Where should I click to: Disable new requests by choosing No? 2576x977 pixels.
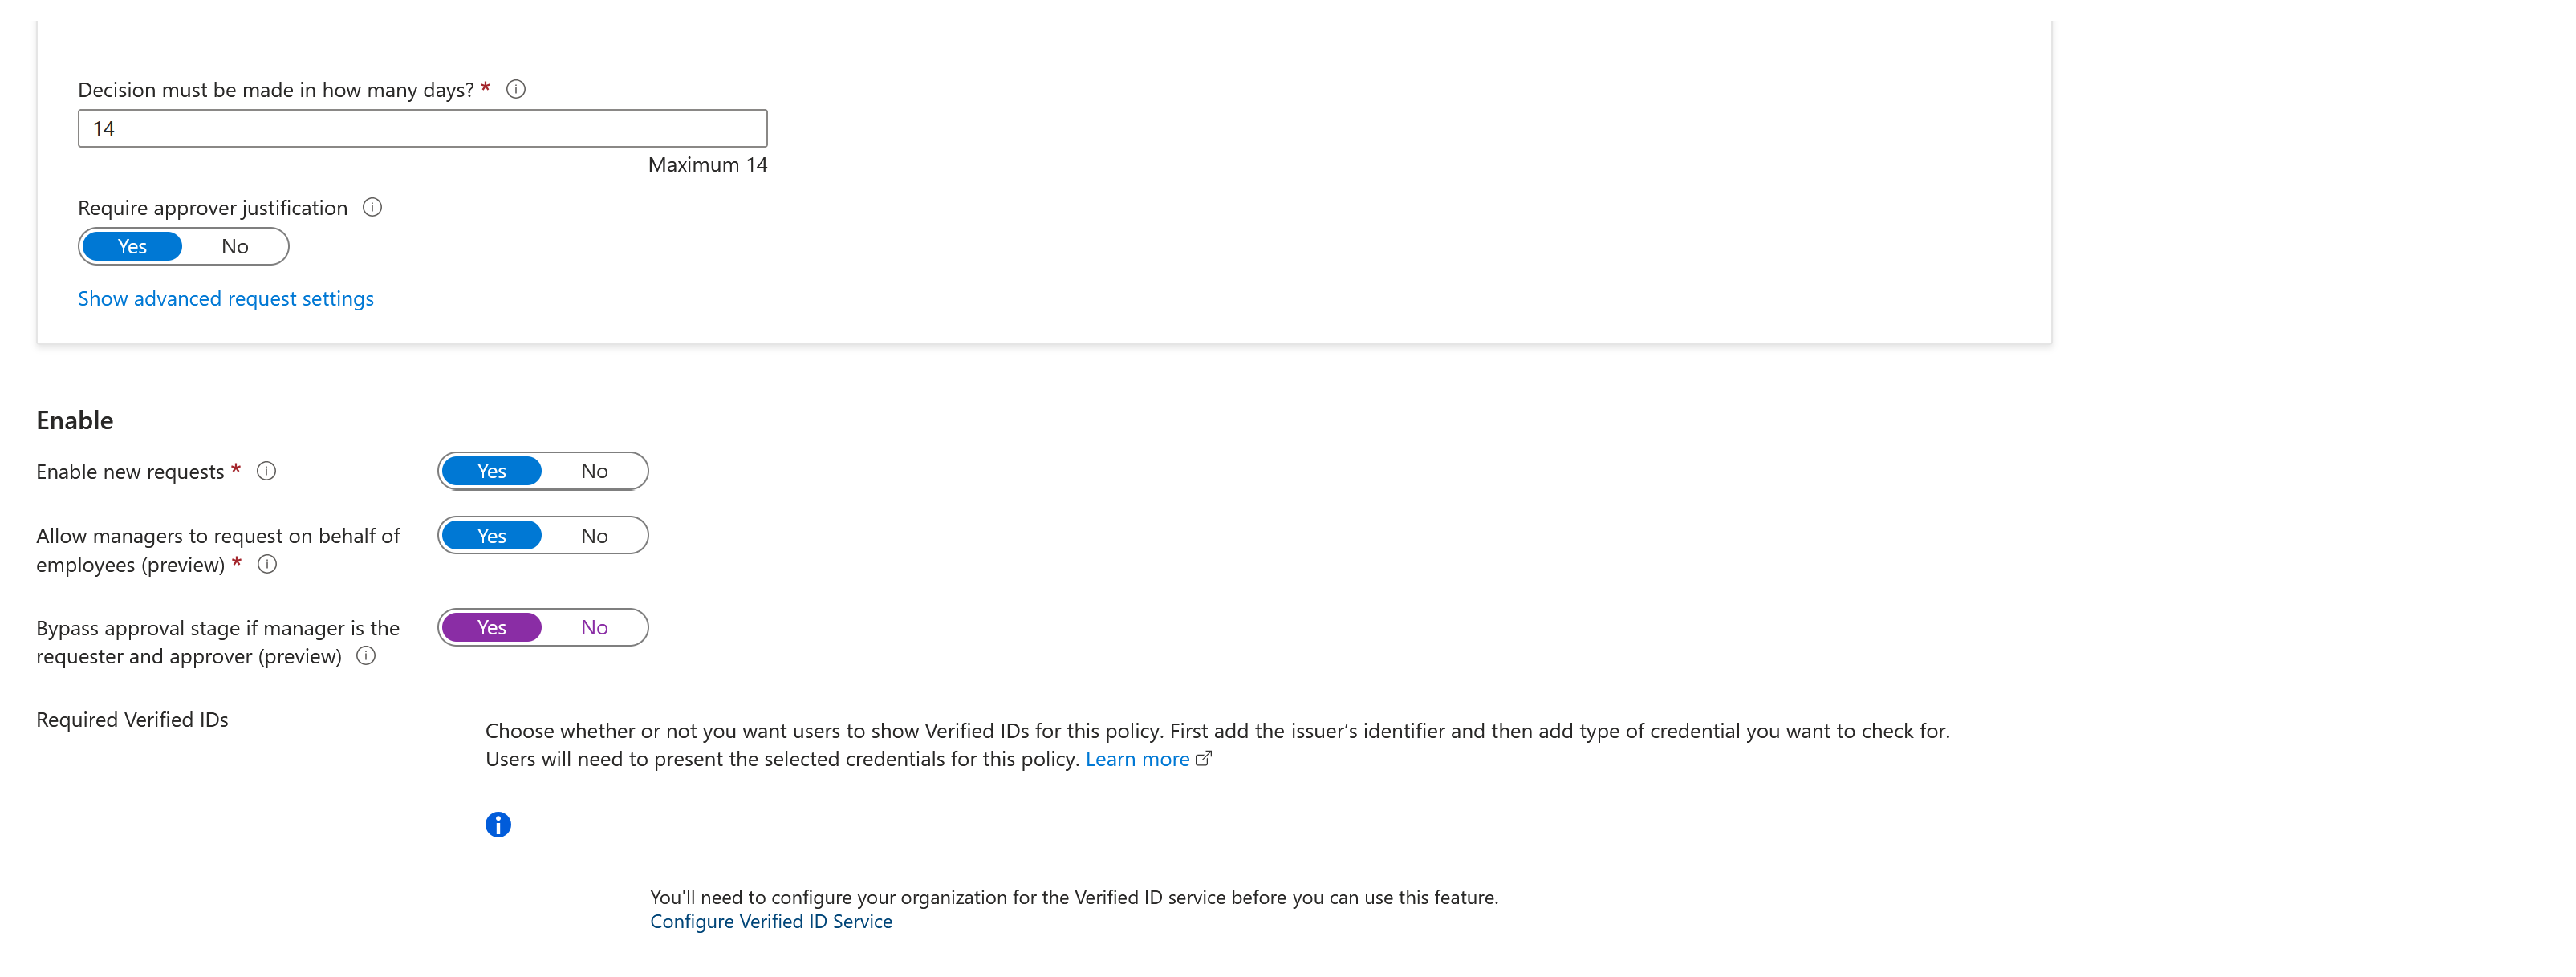click(594, 471)
